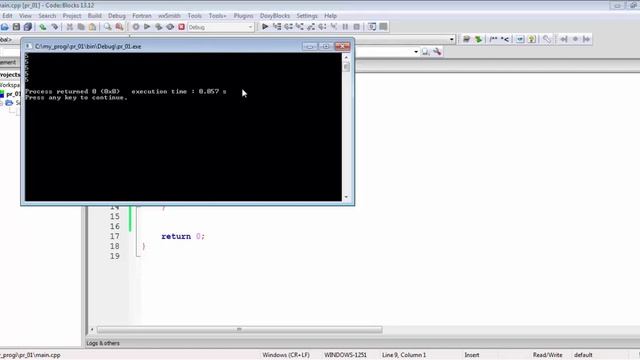Click the console window scroll-down arrow
This screenshot has width=640, height=360.
point(347,197)
